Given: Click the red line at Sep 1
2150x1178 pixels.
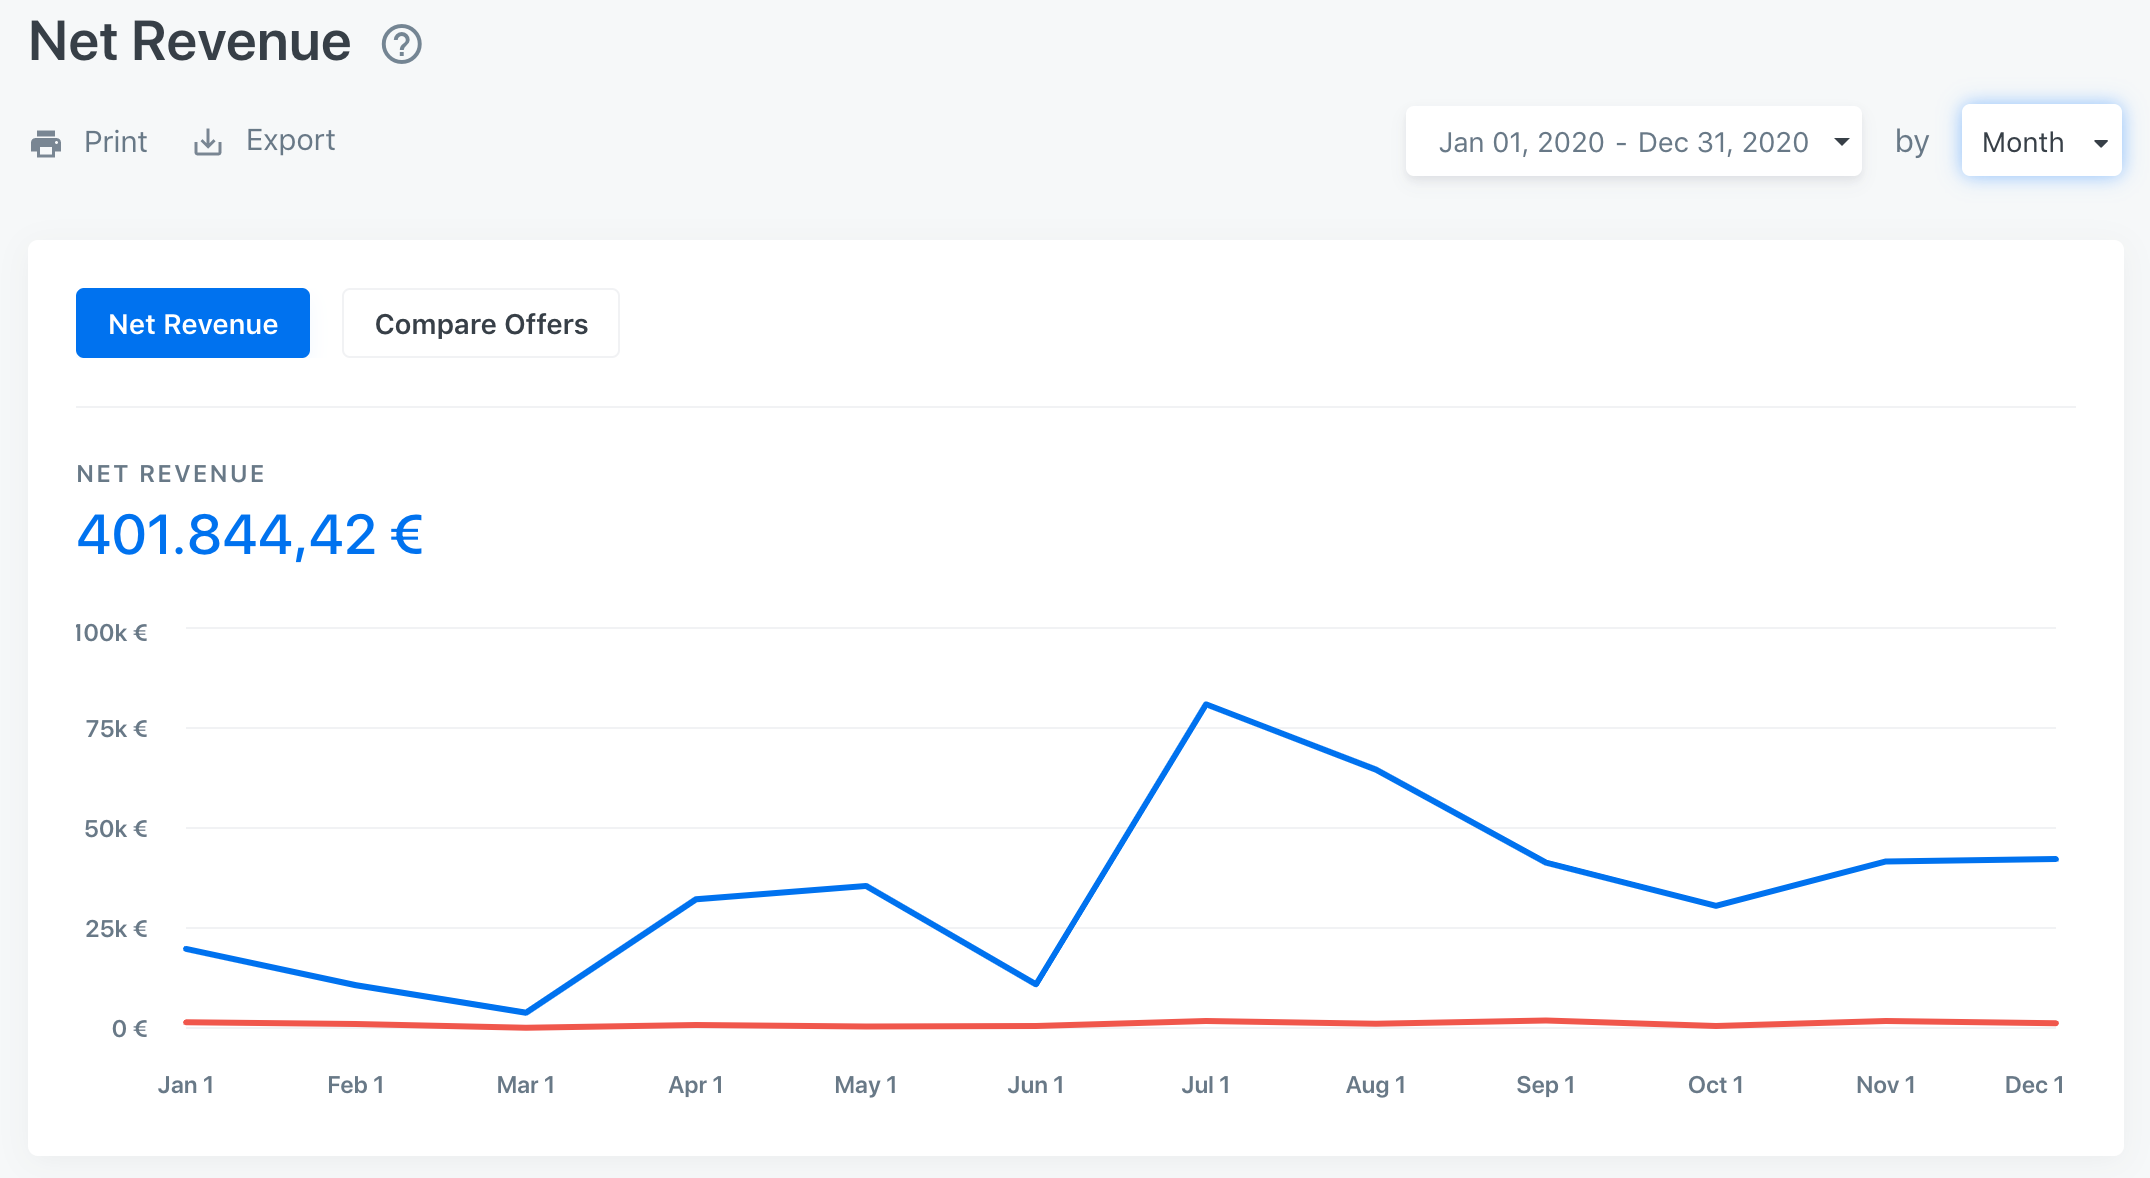Looking at the screenshot, I should pyautogui.click(x=1546, y=1021).
